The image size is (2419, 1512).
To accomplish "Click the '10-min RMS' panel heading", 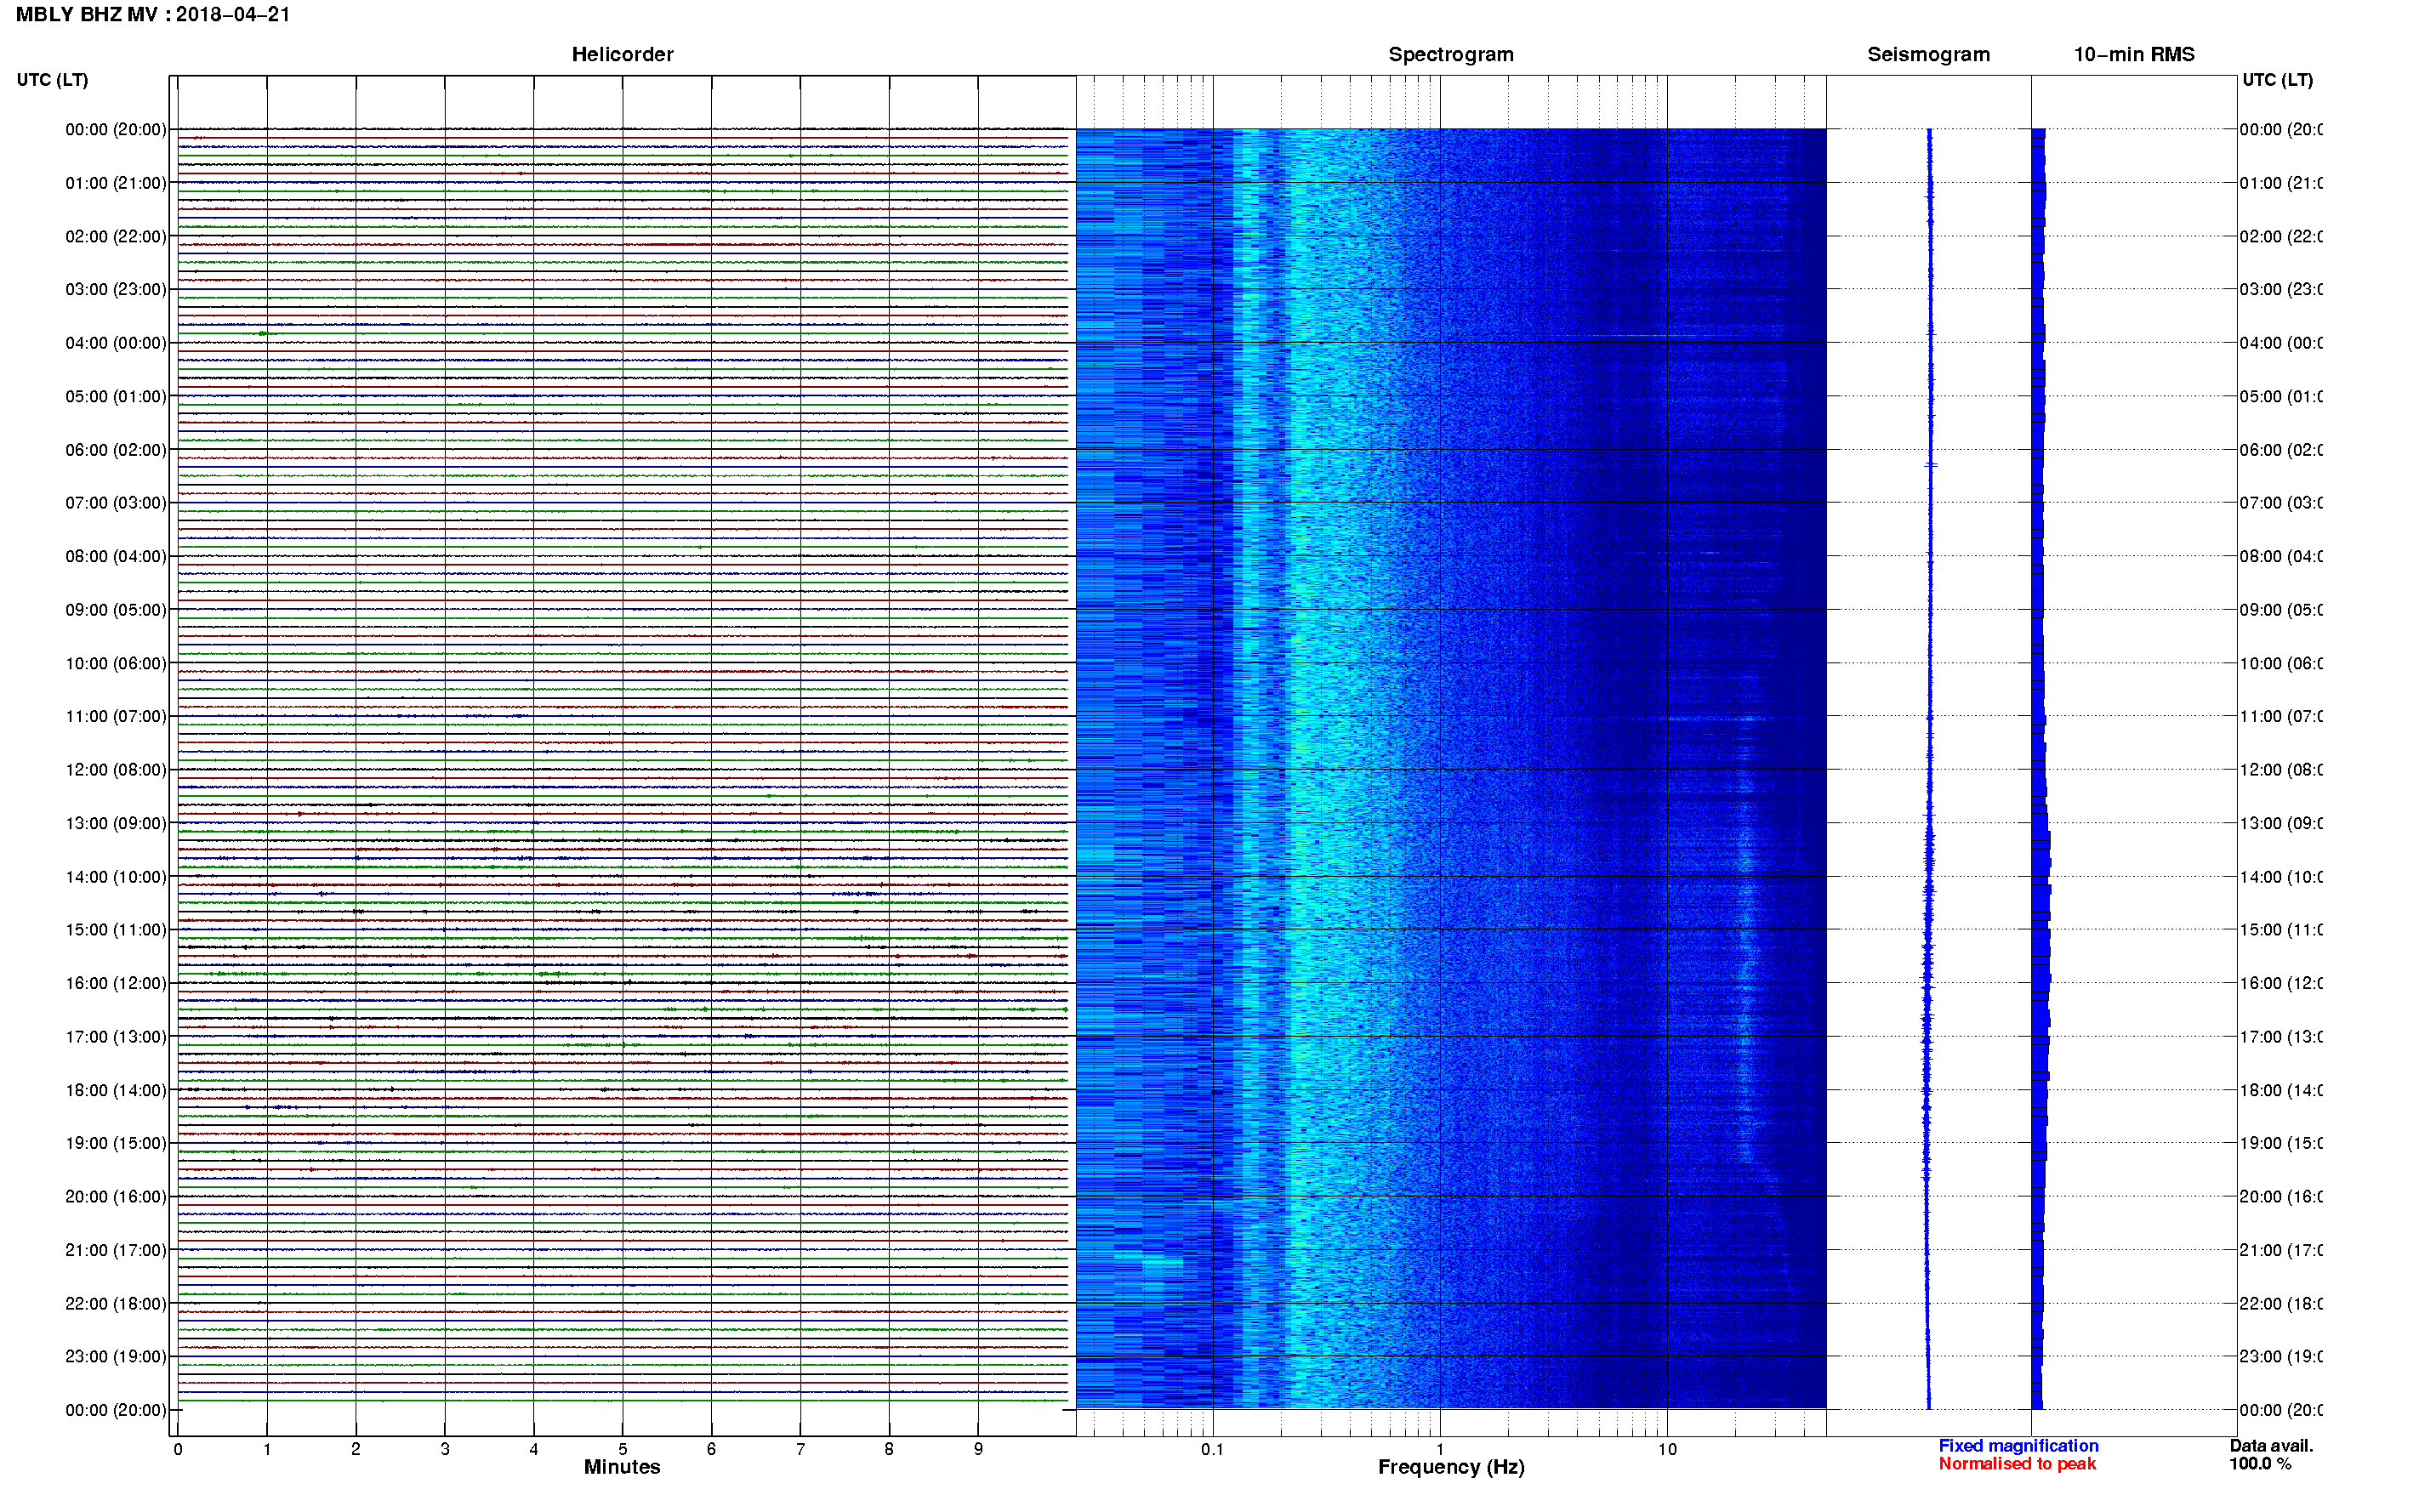I will tap(2134, 55).
